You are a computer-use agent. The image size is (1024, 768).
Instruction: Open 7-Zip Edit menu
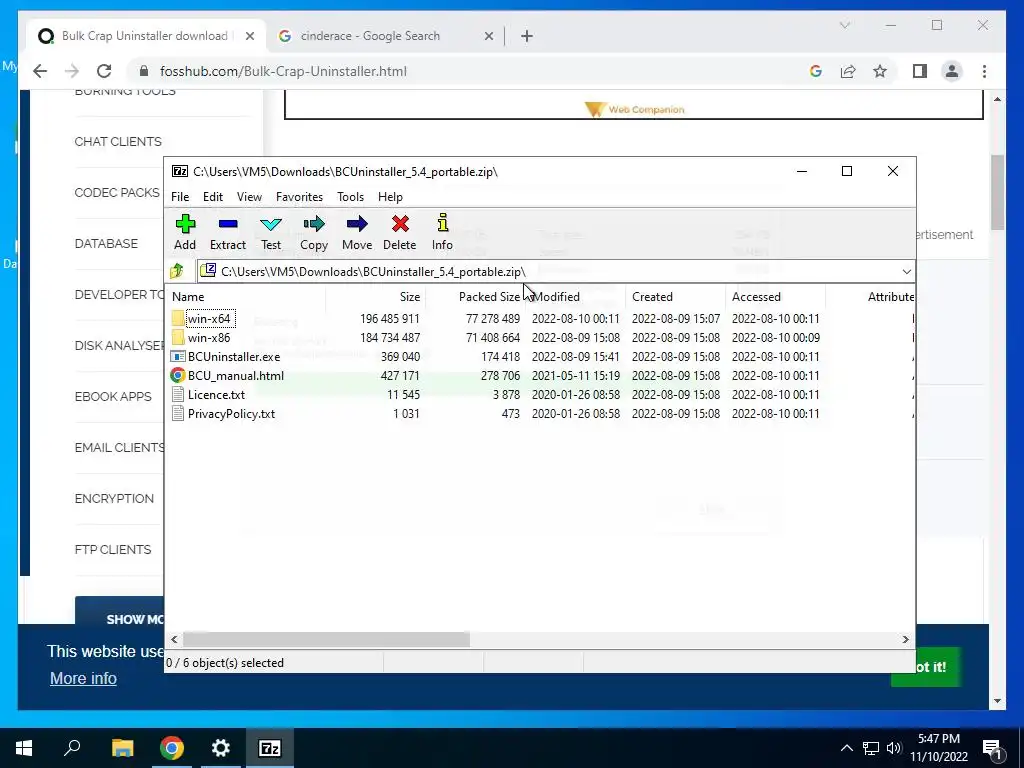pyautogui.click(x=213, y=197)
